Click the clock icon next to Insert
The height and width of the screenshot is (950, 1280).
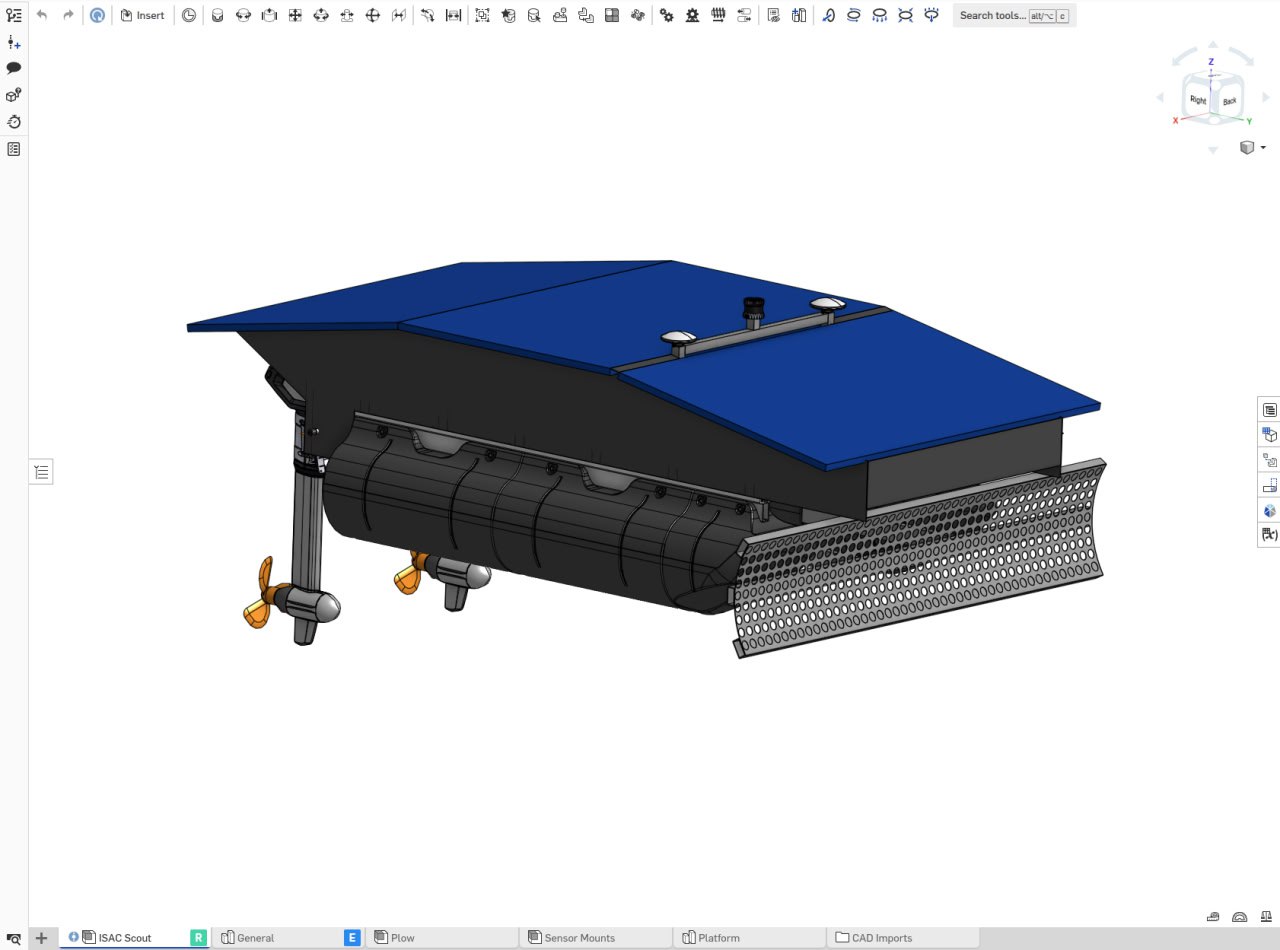coord(189,15)
